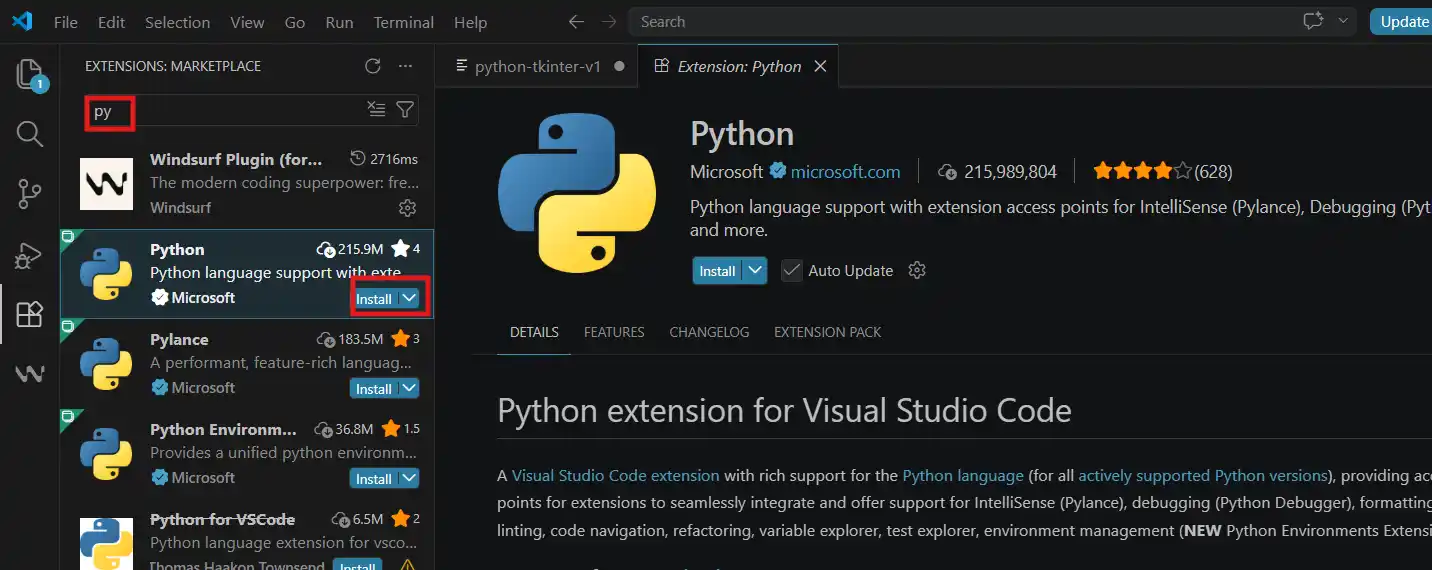Screen dimensions: 1432x570
Task: Switch to the CHANGELOG tab
Action: click(x=709, y=332)
